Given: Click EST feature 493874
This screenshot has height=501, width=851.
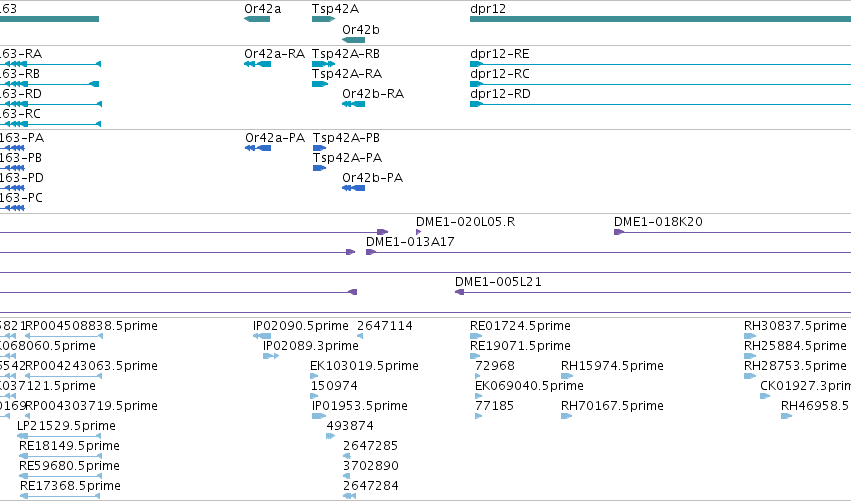Looking at the screenshot, I should [331, 436].
